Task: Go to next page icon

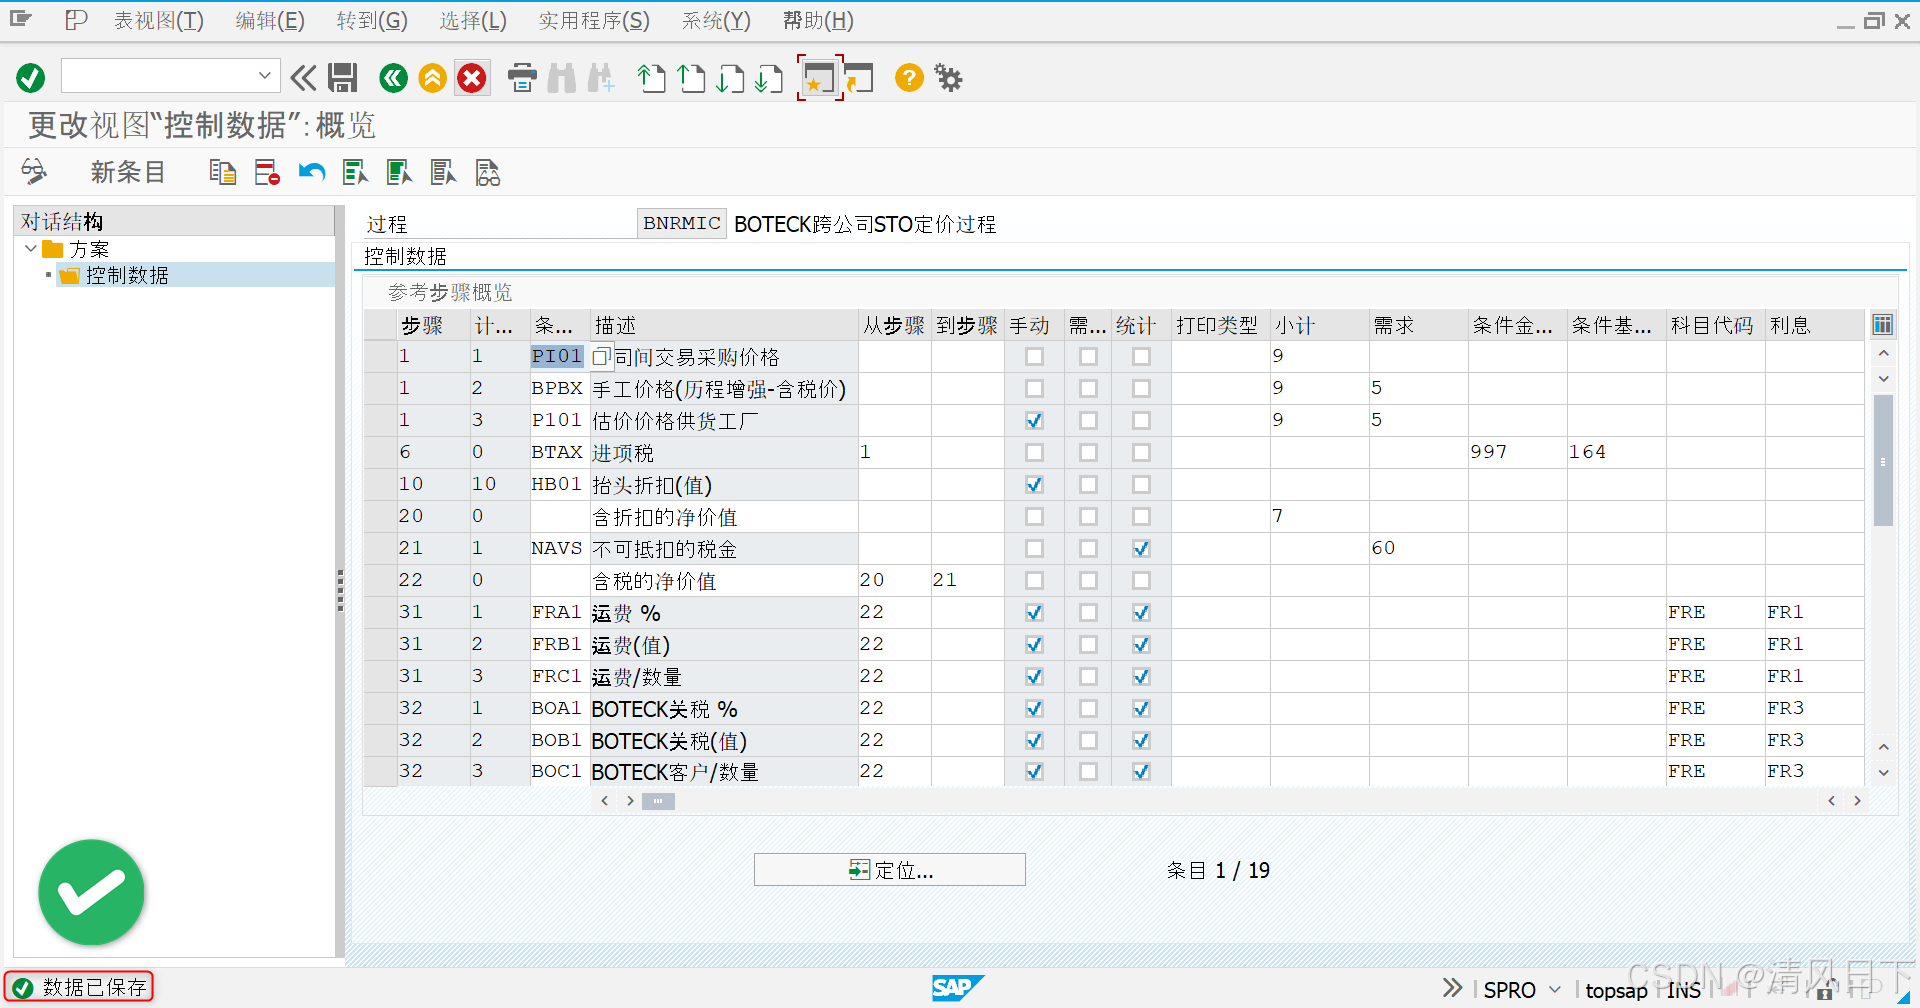Action: (x=730, y=78)
